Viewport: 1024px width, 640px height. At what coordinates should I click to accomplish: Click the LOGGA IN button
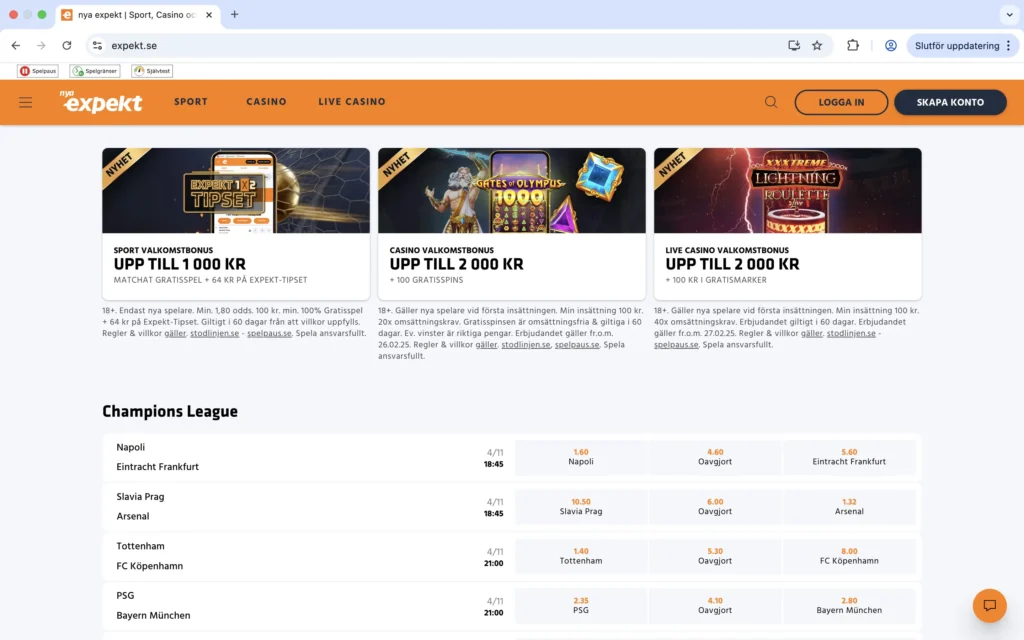[841, 103]
